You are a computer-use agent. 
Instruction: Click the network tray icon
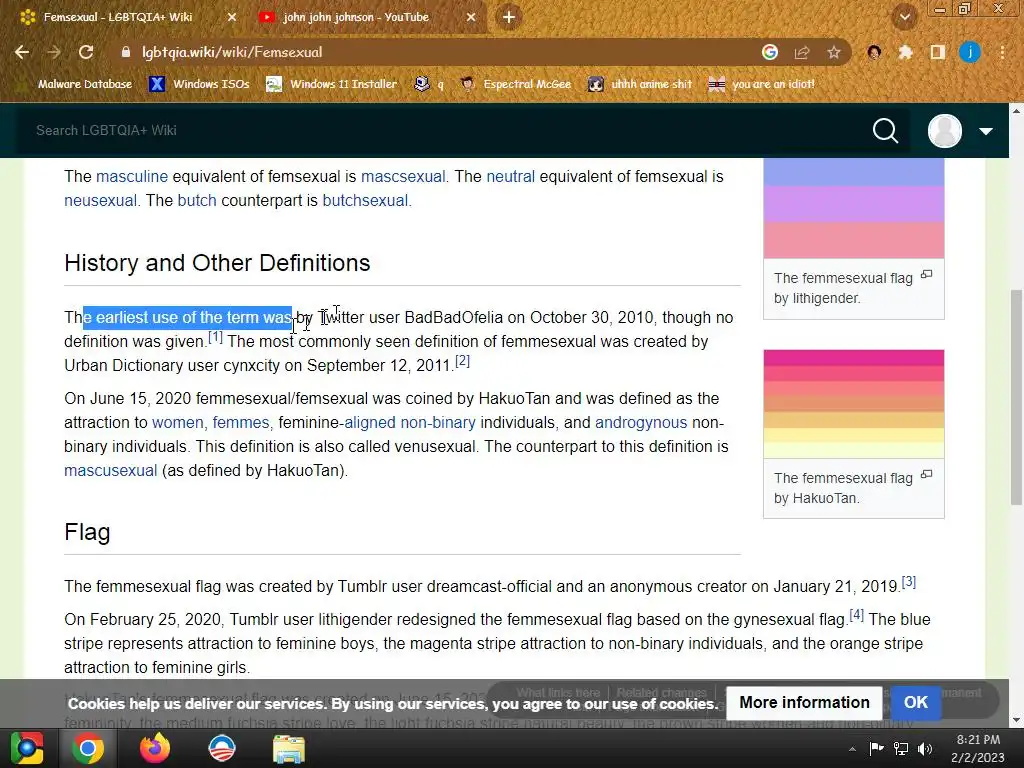pos(901,749)
